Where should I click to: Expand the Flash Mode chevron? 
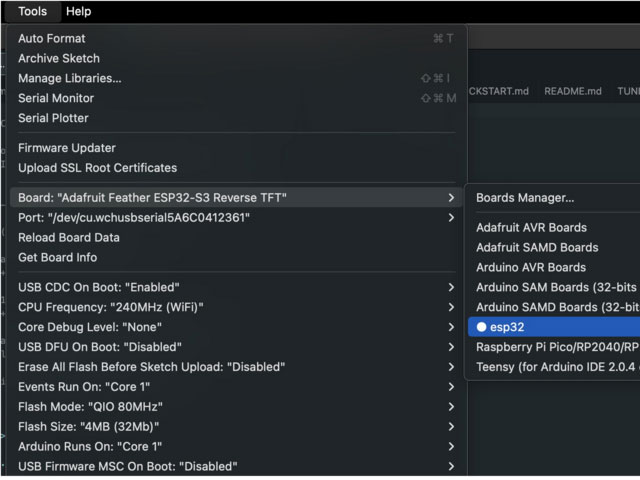pos(451,407)
